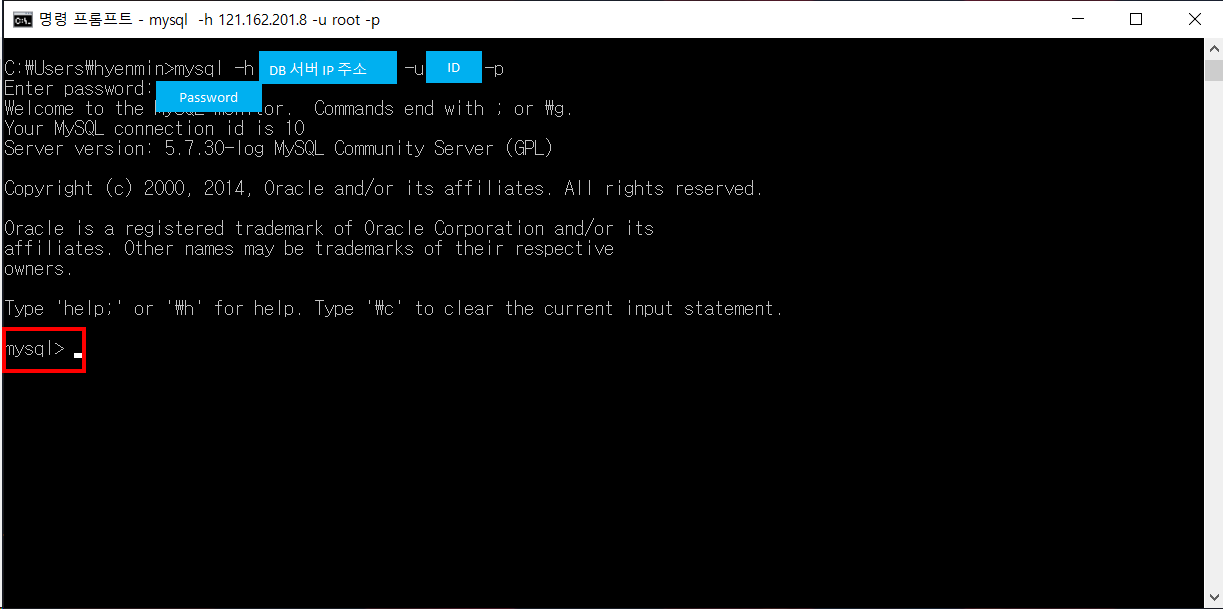Viewport: 1223px width, 609px height.
Task: Click the Copyright Oracle line
Action: tap(383, 188)
